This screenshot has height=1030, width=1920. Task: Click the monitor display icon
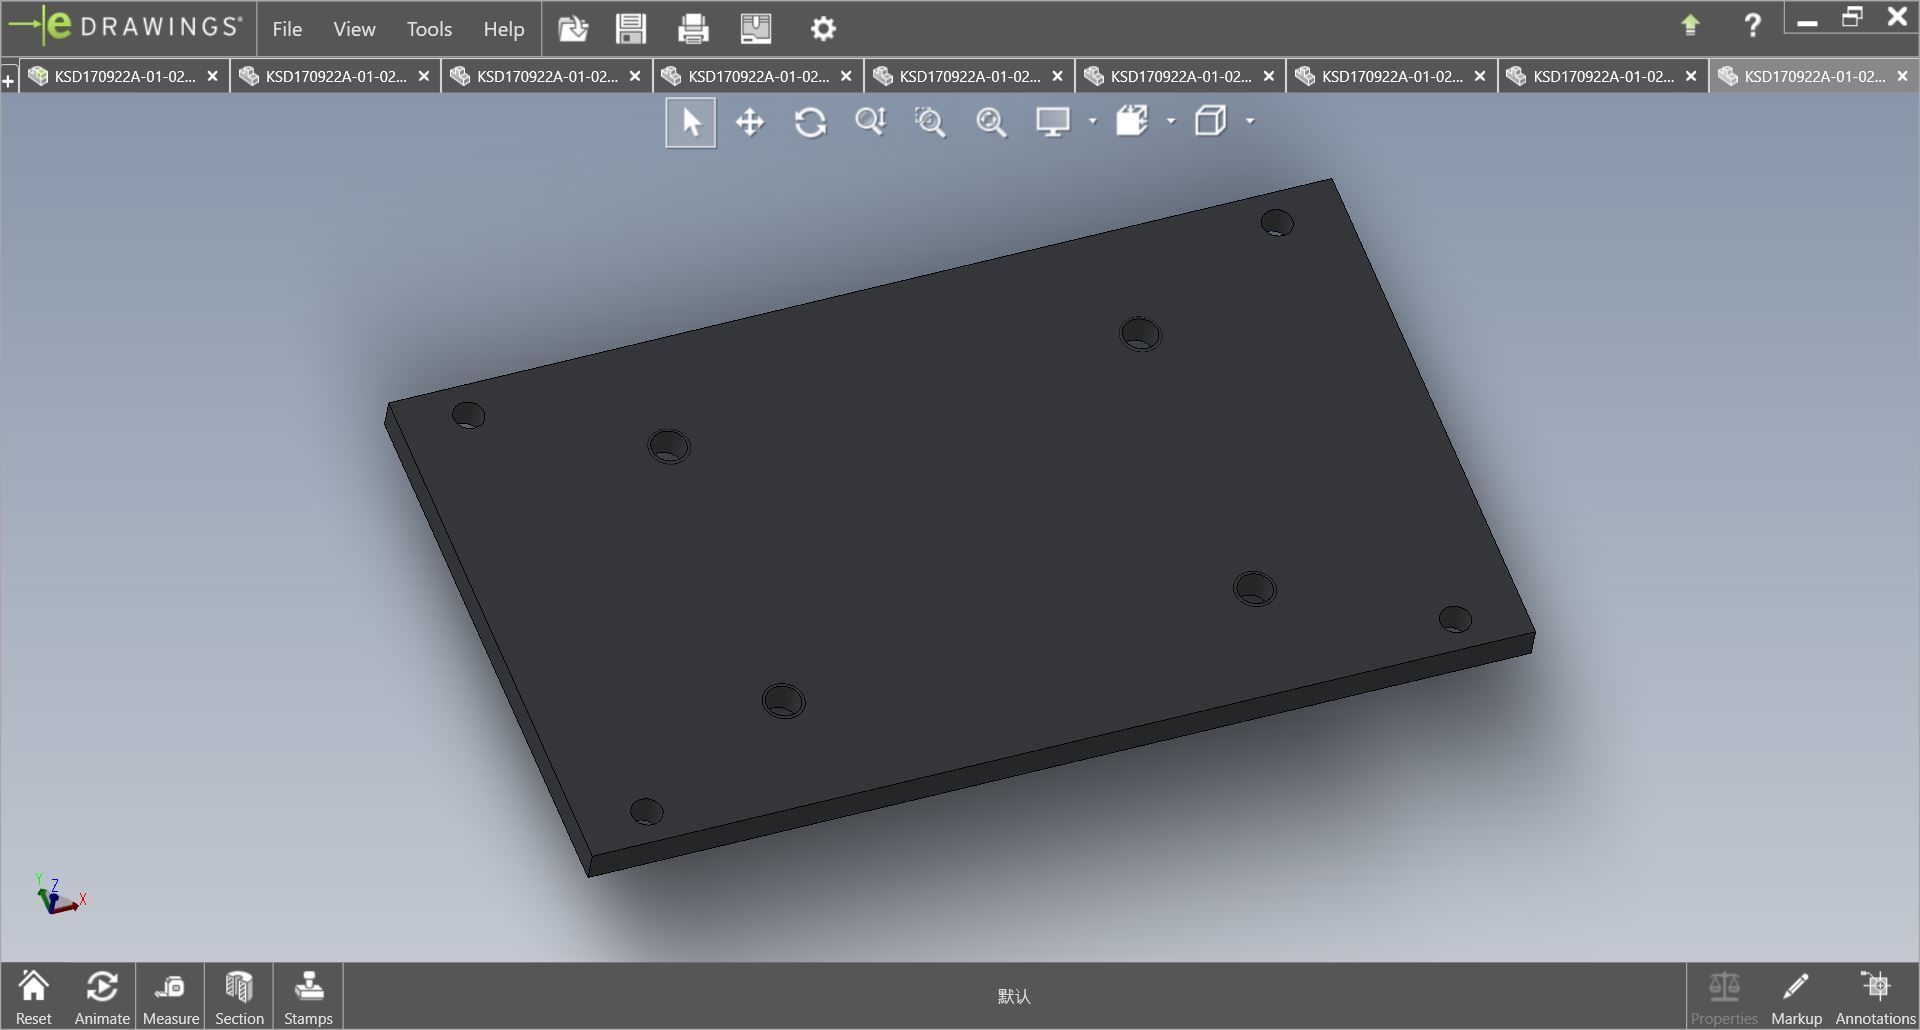tap(1053, 122)
